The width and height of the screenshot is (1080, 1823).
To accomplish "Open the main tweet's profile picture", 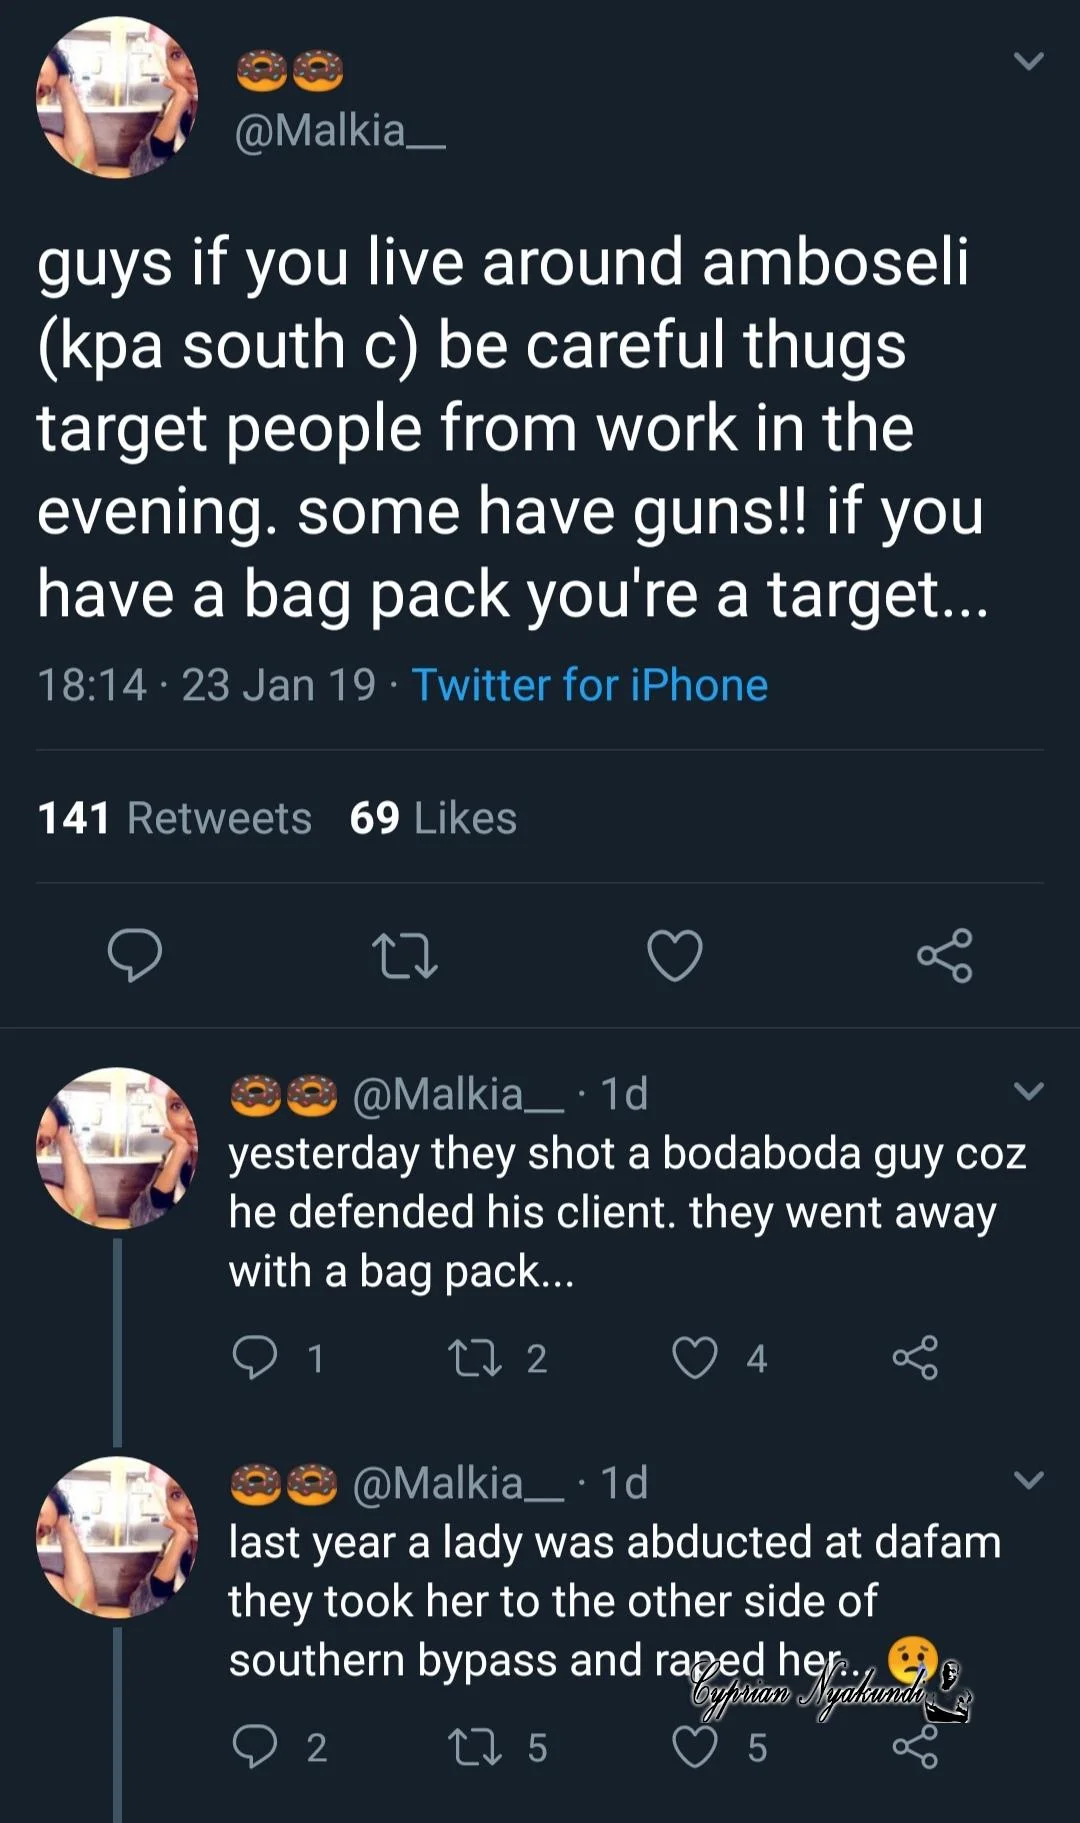I will point(117,98).
